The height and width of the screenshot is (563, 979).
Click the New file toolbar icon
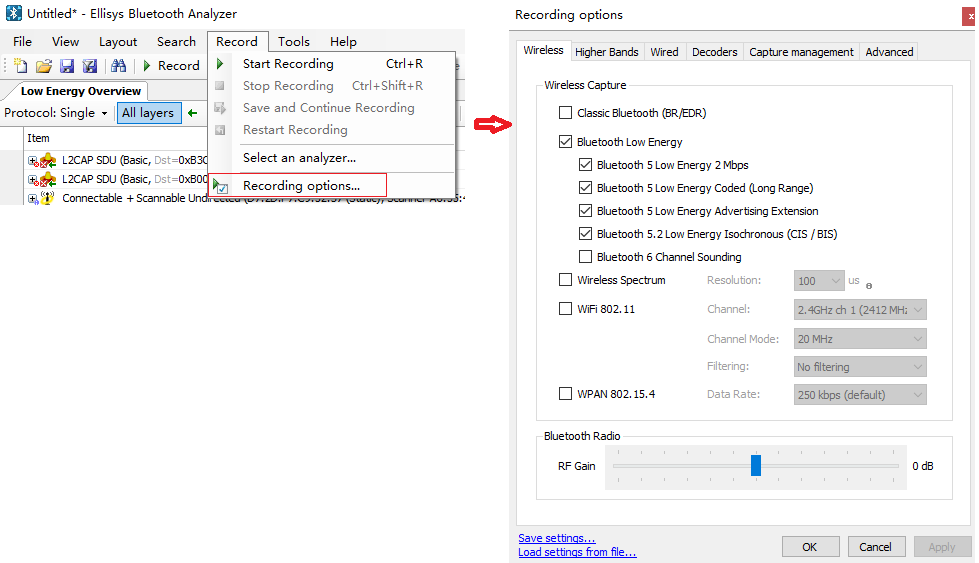(x=21, y=66)
